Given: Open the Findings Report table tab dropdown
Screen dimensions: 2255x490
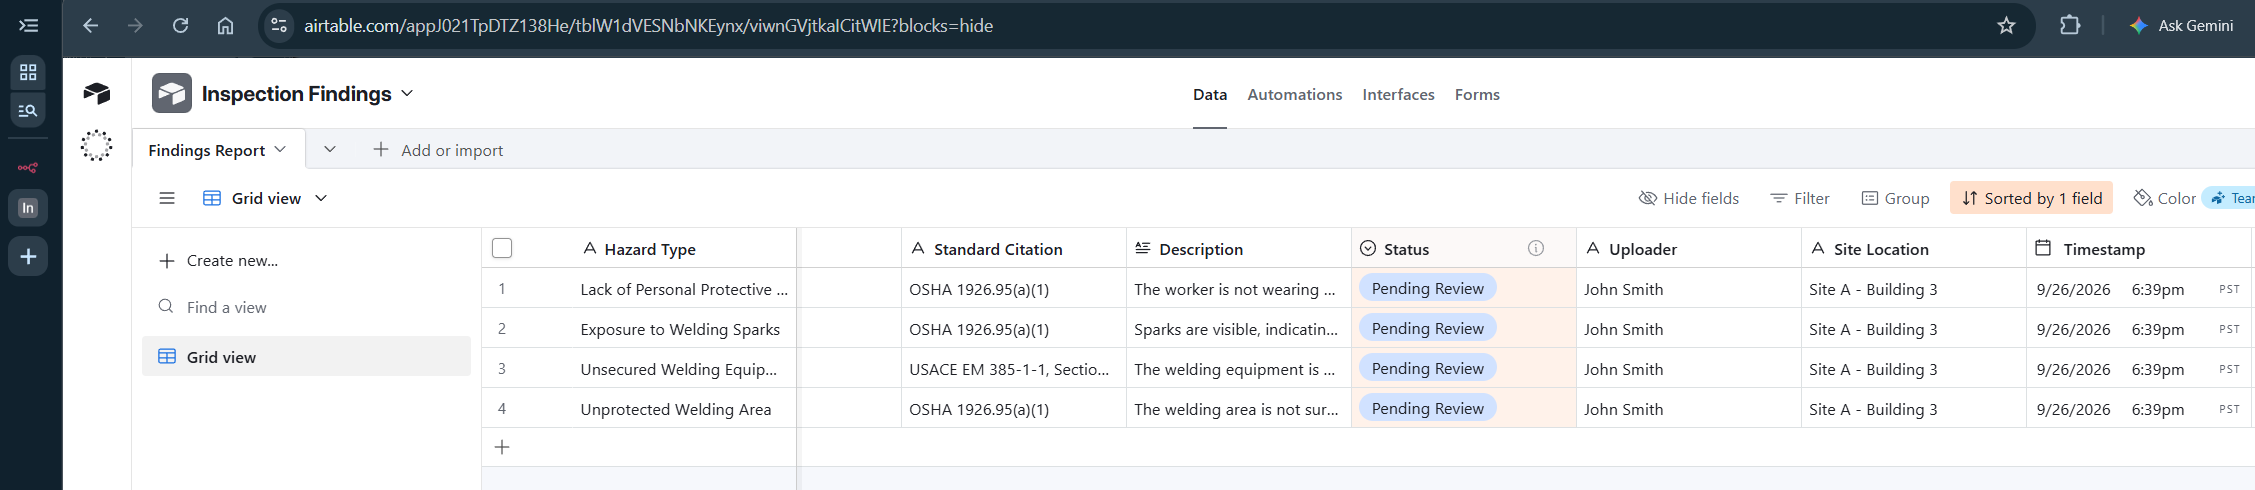Looking at the screenshot, I should [x=281, y=149].
